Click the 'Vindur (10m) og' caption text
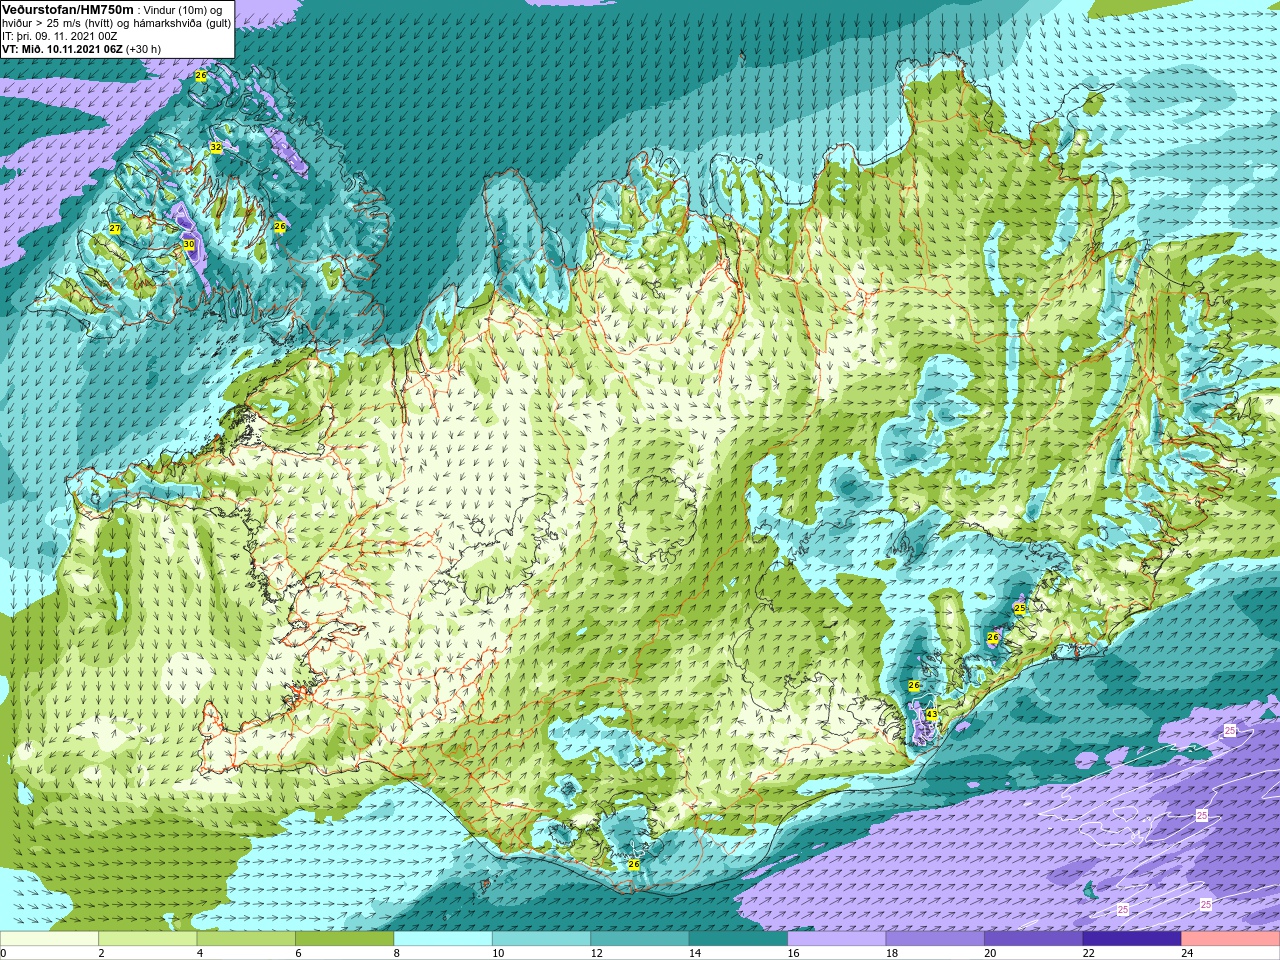 tap(184, 10)
